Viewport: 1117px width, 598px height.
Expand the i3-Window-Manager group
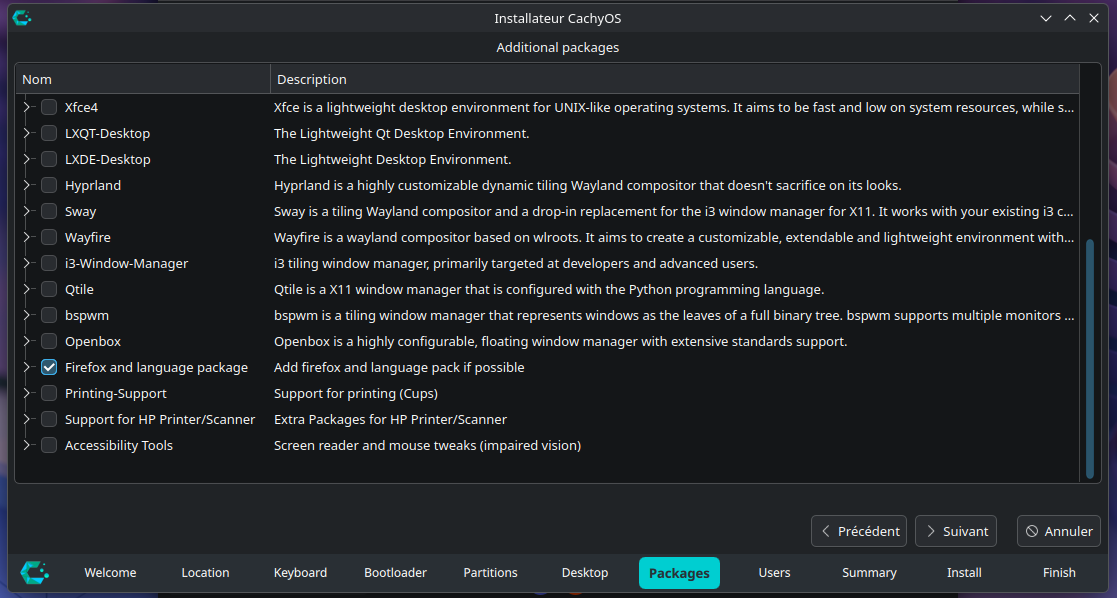click(x=27, y=263)
